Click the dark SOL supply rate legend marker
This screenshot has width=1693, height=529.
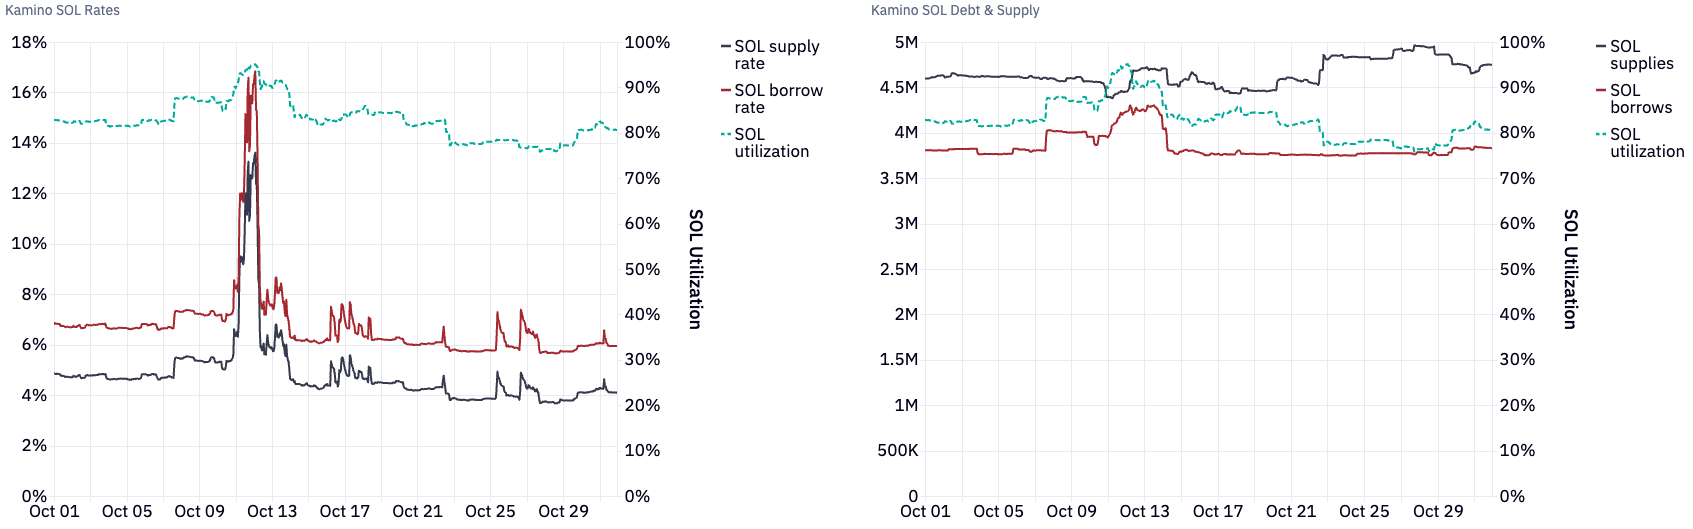(x=726, y=47)
